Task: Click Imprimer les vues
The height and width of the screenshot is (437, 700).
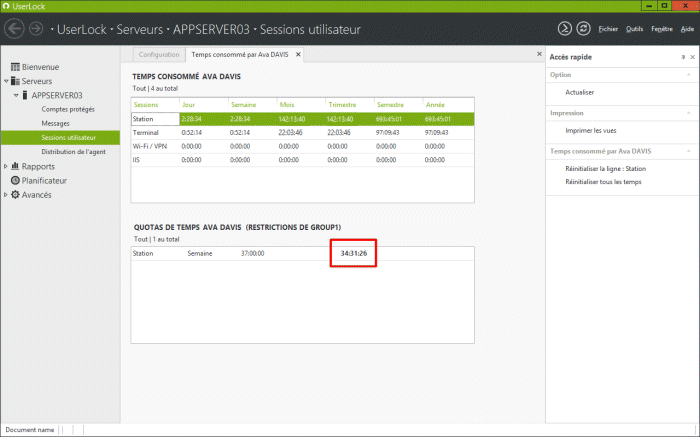Action: click(x=591, y=131)
